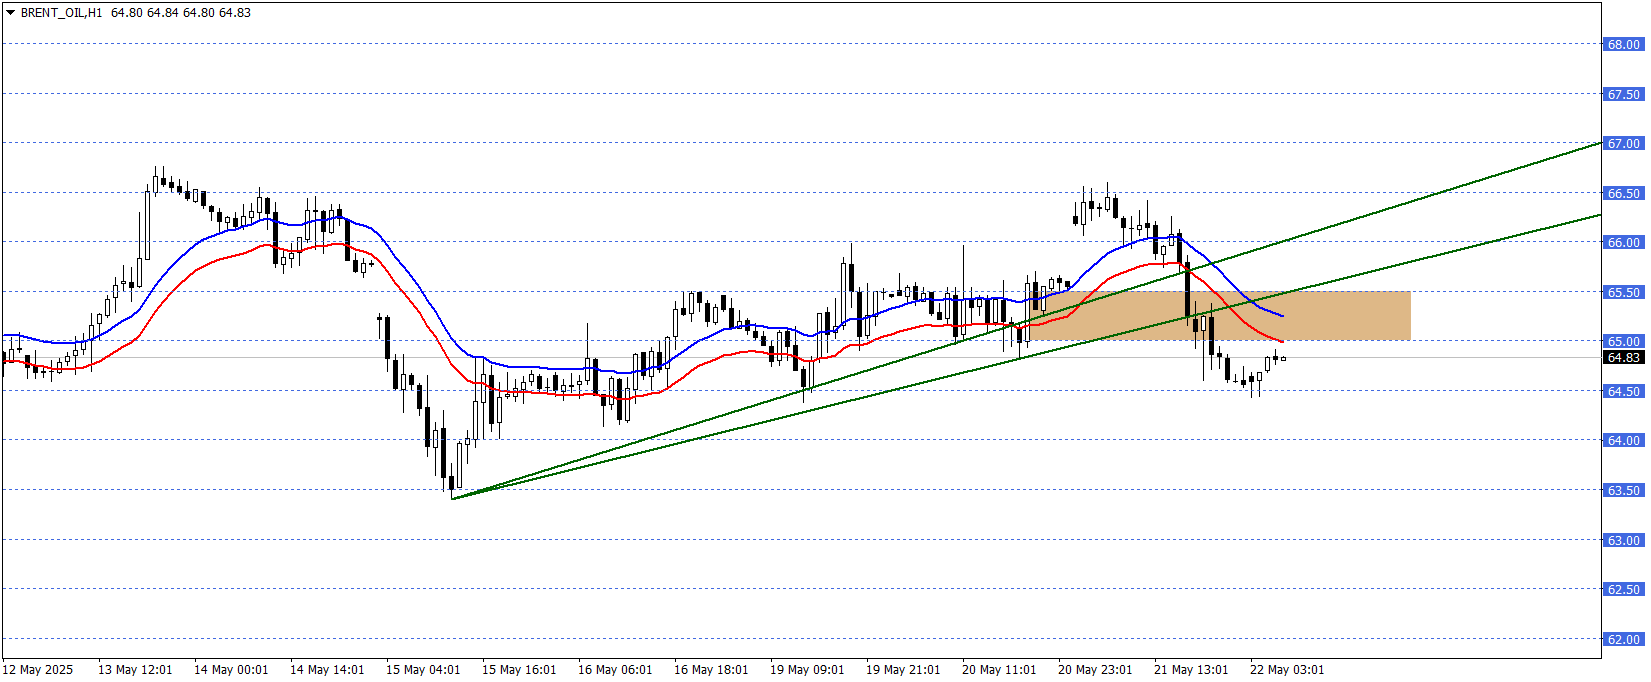The height and width of the screenshot is (682, 1651).
Task: Click the 64.50 price level label
Action: coord(1623,391)
